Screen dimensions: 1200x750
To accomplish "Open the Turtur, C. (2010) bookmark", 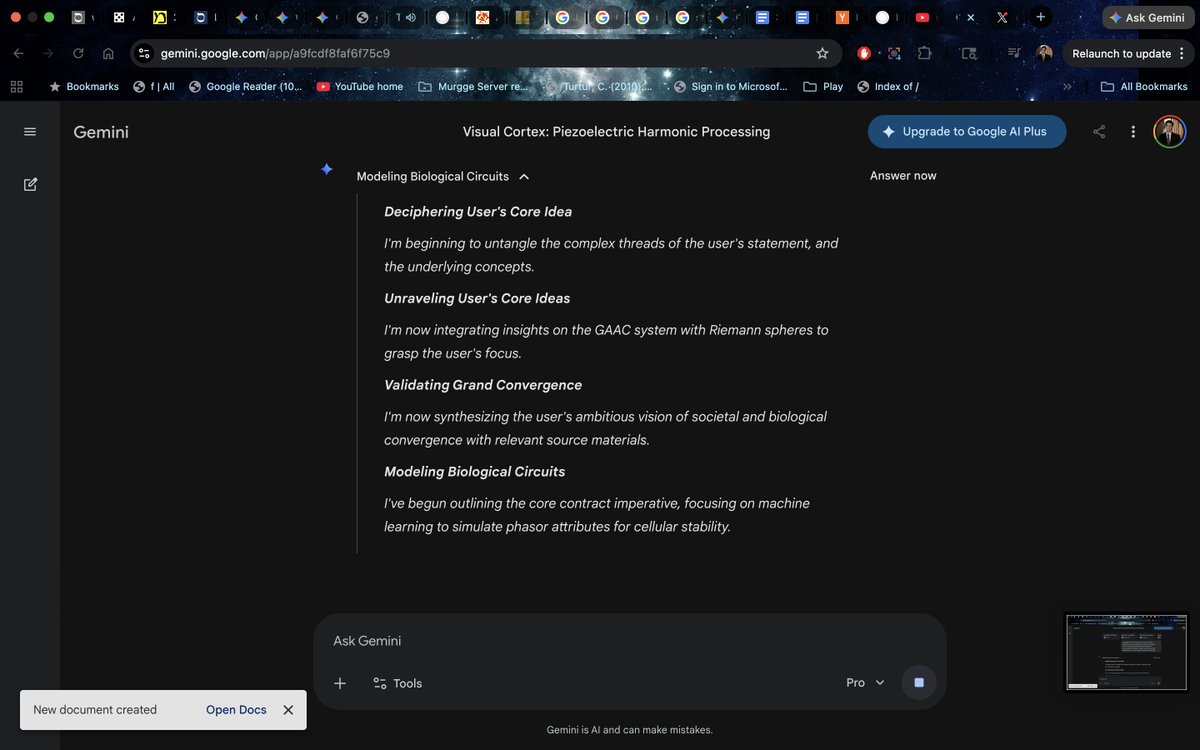I will pos(600,87).
